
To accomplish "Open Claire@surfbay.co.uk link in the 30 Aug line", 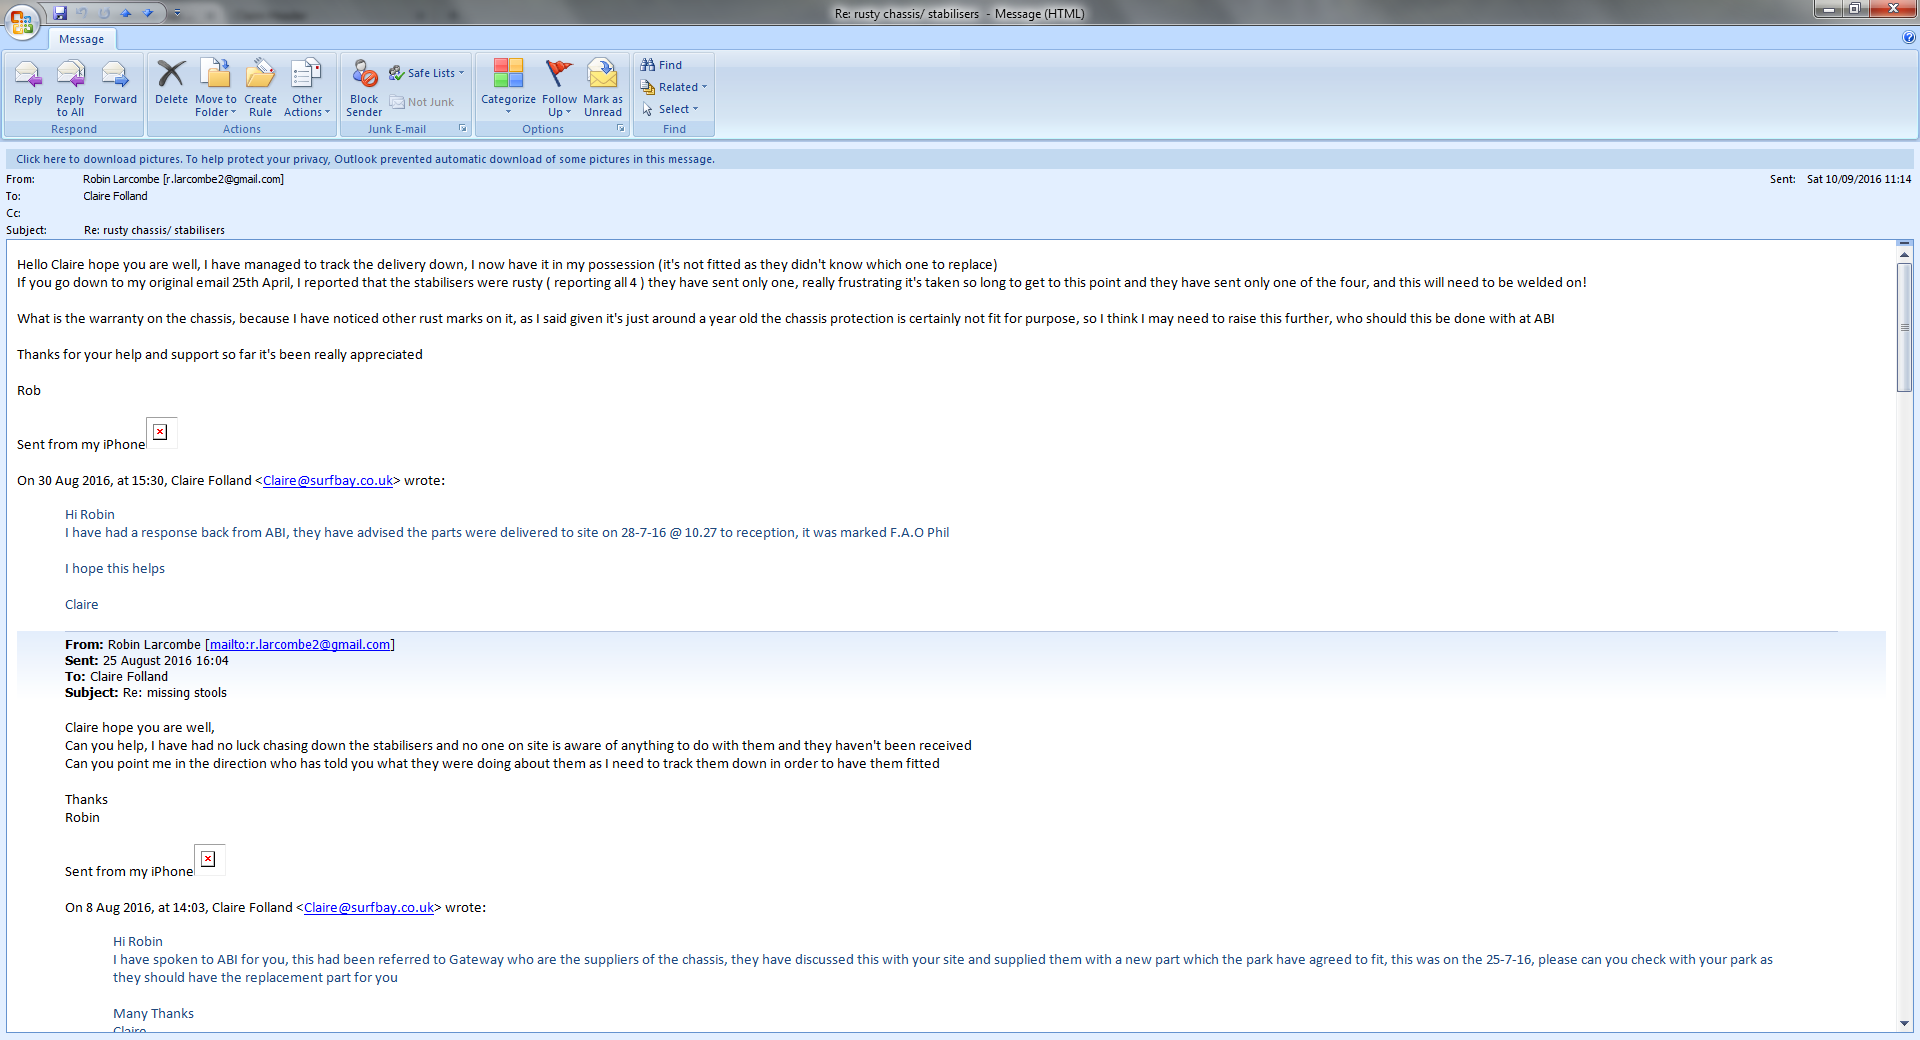I will 328,481.
